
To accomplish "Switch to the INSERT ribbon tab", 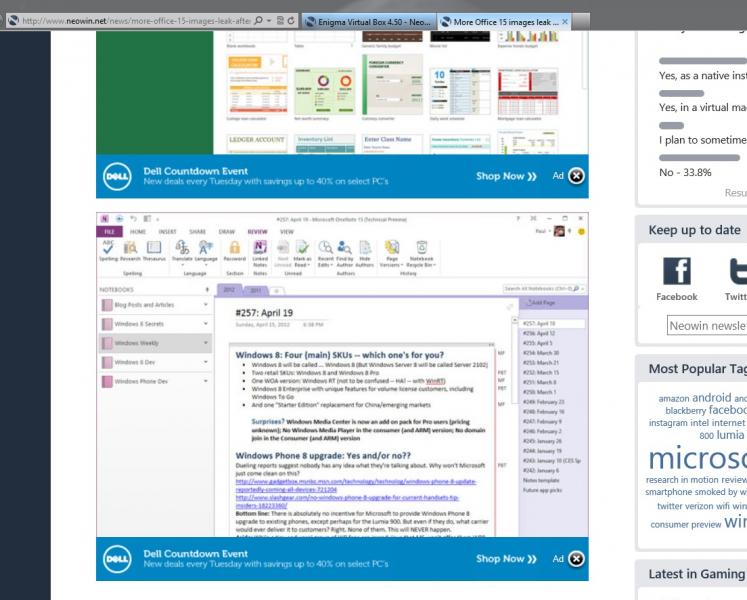I will click(x=167, y=232).
